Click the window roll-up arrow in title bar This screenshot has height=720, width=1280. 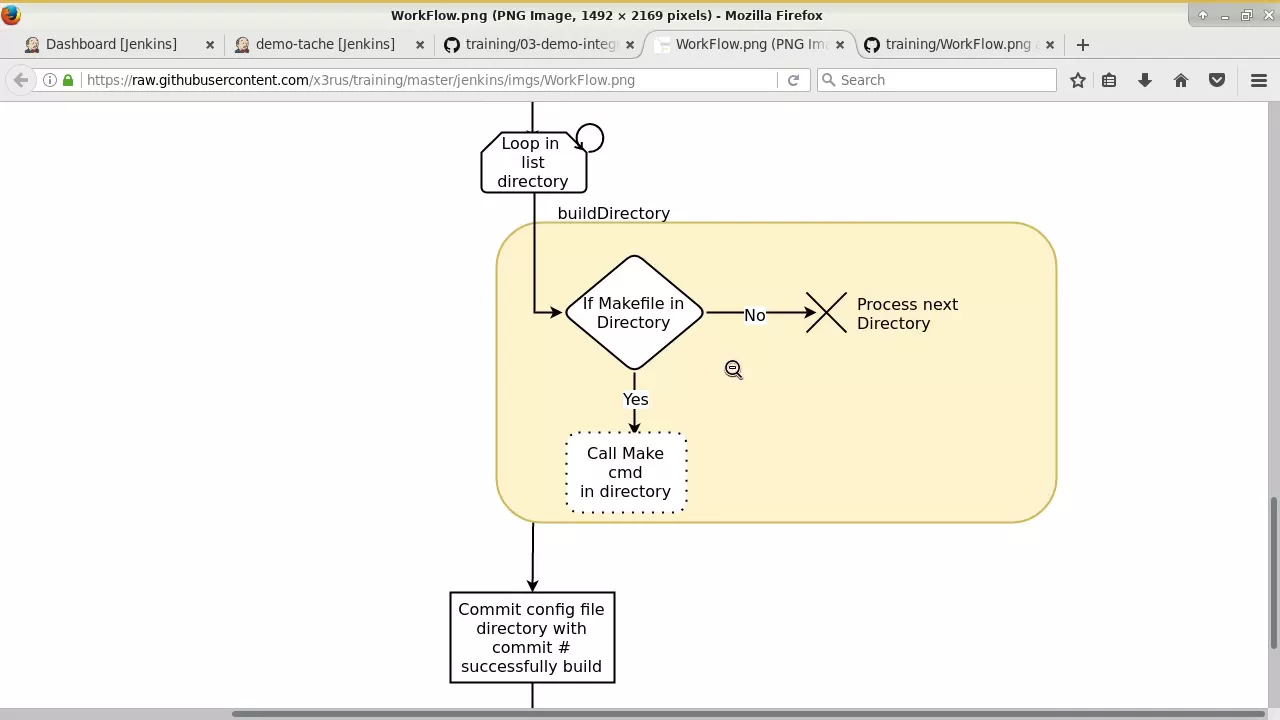coord(1203,15)
